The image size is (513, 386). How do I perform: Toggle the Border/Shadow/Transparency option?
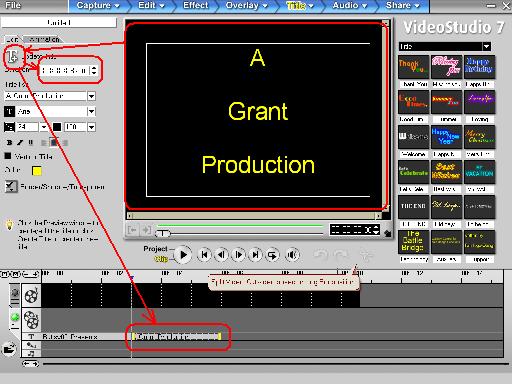pyautogui.click(x=11, y=187)
